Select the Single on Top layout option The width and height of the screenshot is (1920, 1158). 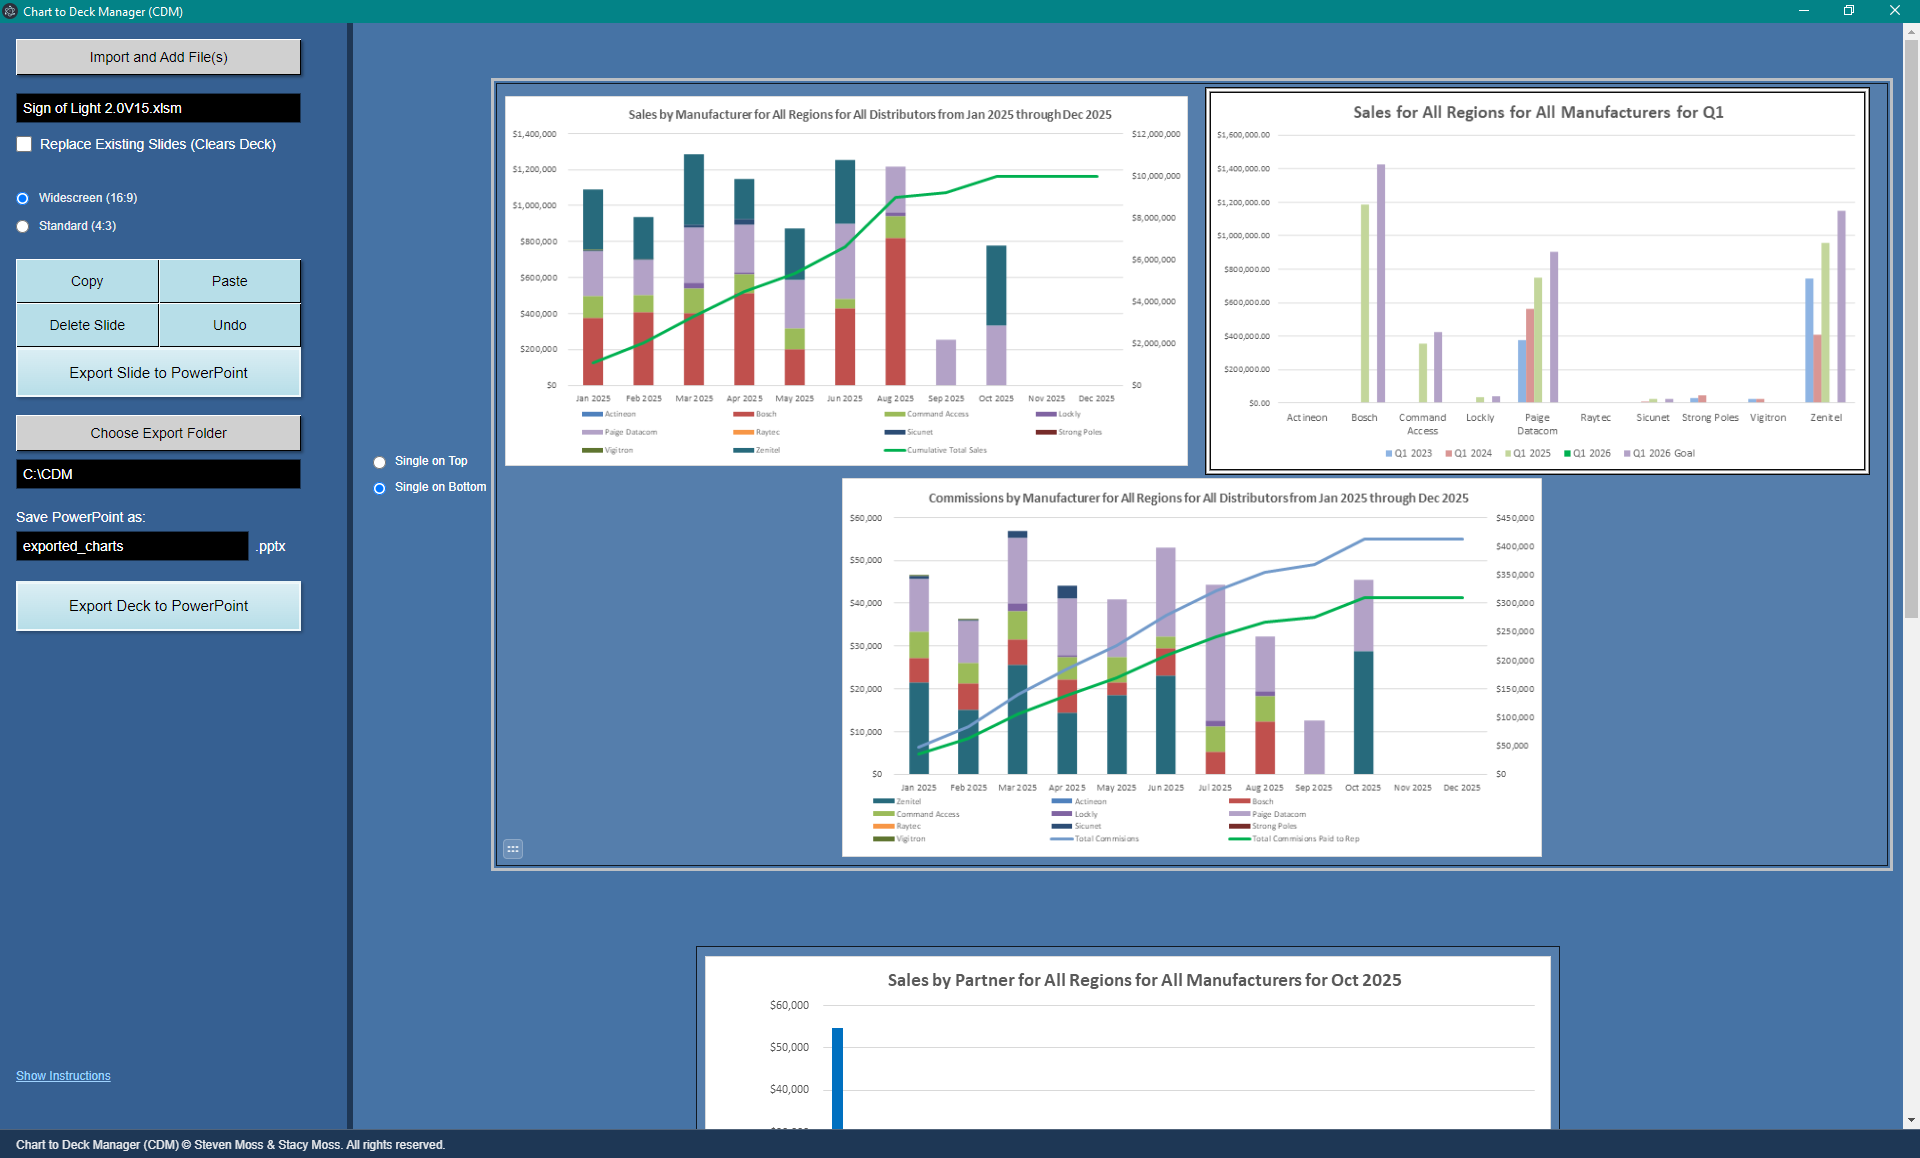point(379,462)
